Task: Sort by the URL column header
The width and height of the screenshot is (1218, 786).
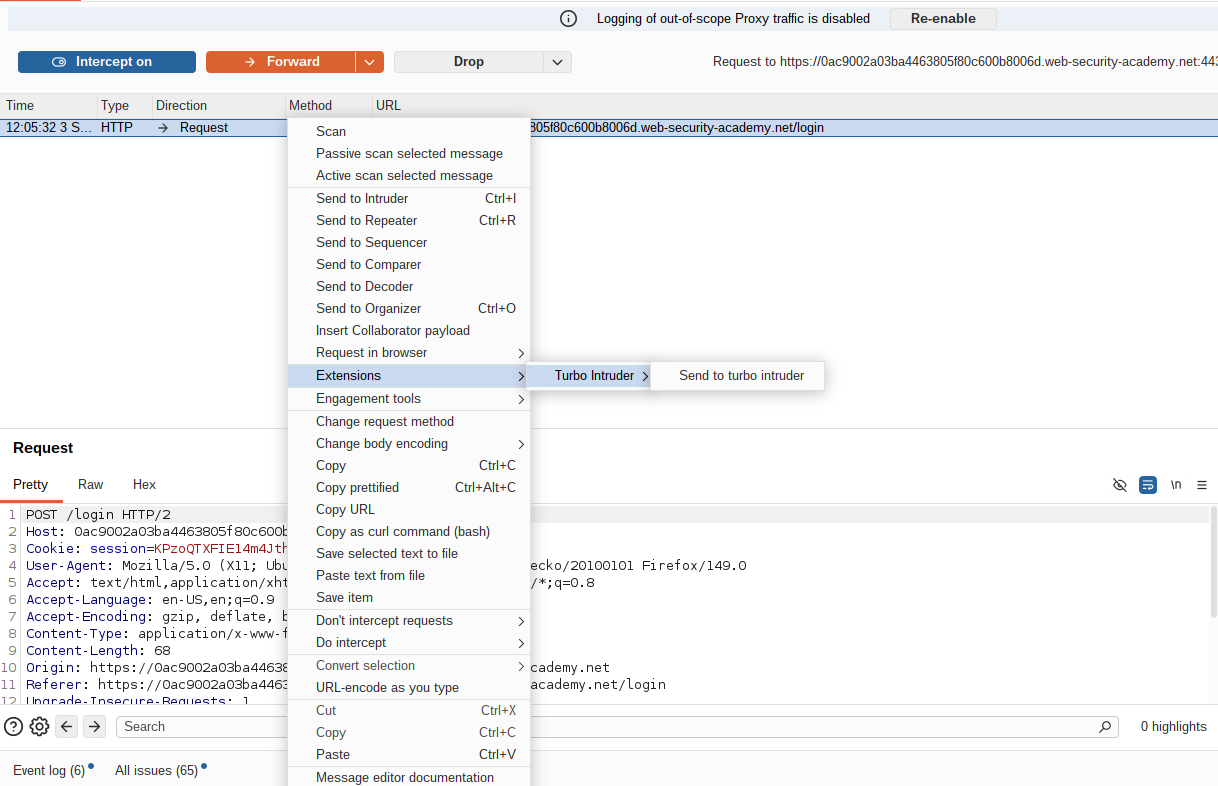Action: [795, 105]
